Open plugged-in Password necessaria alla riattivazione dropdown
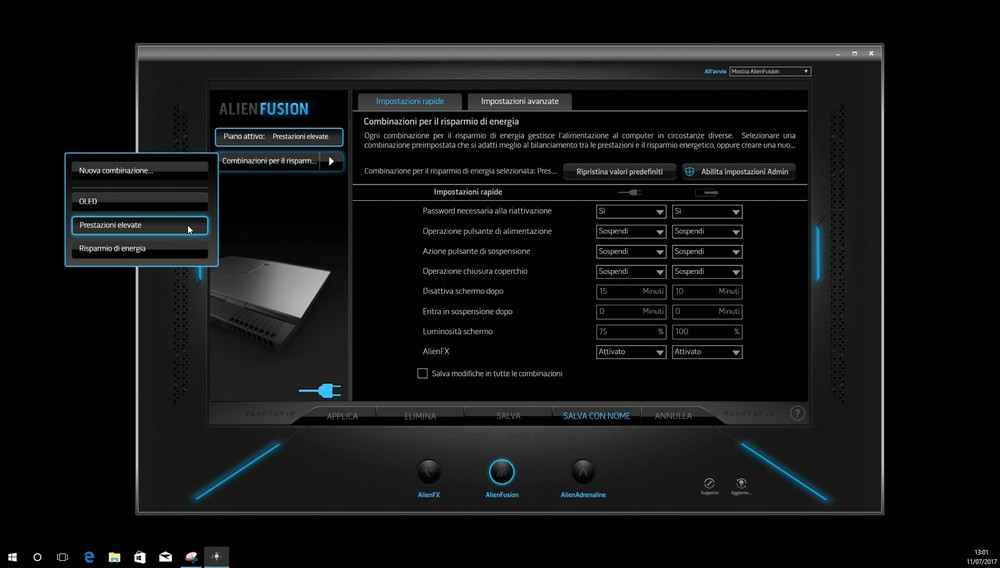1000x568 pixels. click(631, 212)
